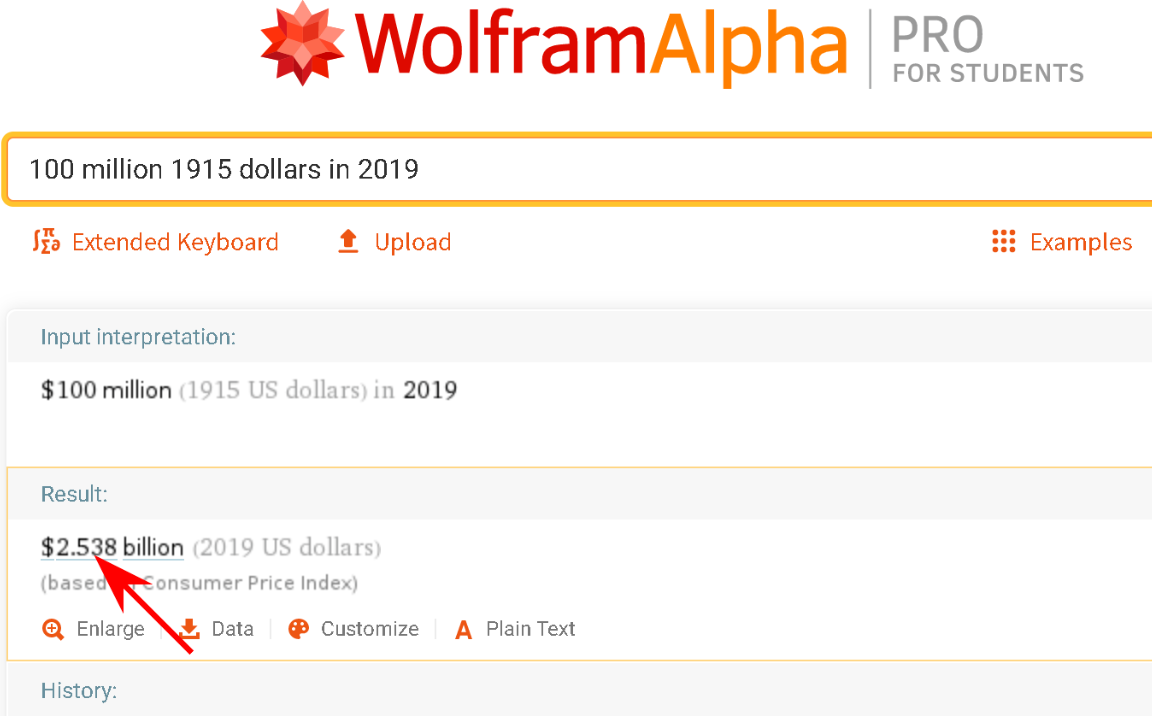This screenshot has height=716, width=1152.
Task: Click the bold '2019' in input interpretation
Action: pyautogui.click(x=430, y=390)
